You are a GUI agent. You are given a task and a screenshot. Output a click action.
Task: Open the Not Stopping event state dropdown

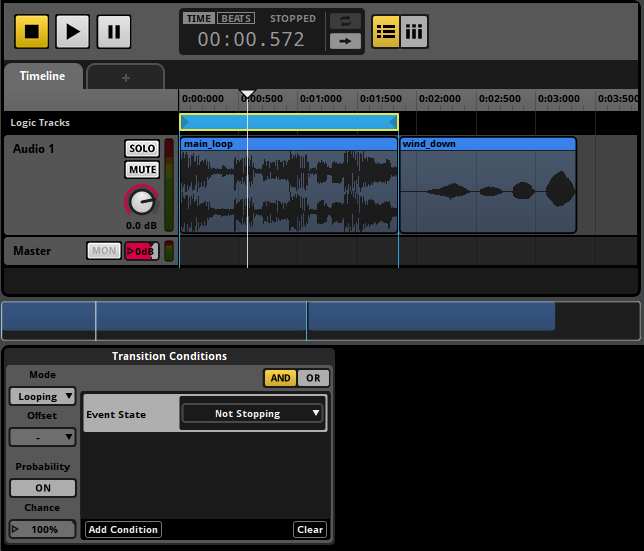click(x=252, y=413)
